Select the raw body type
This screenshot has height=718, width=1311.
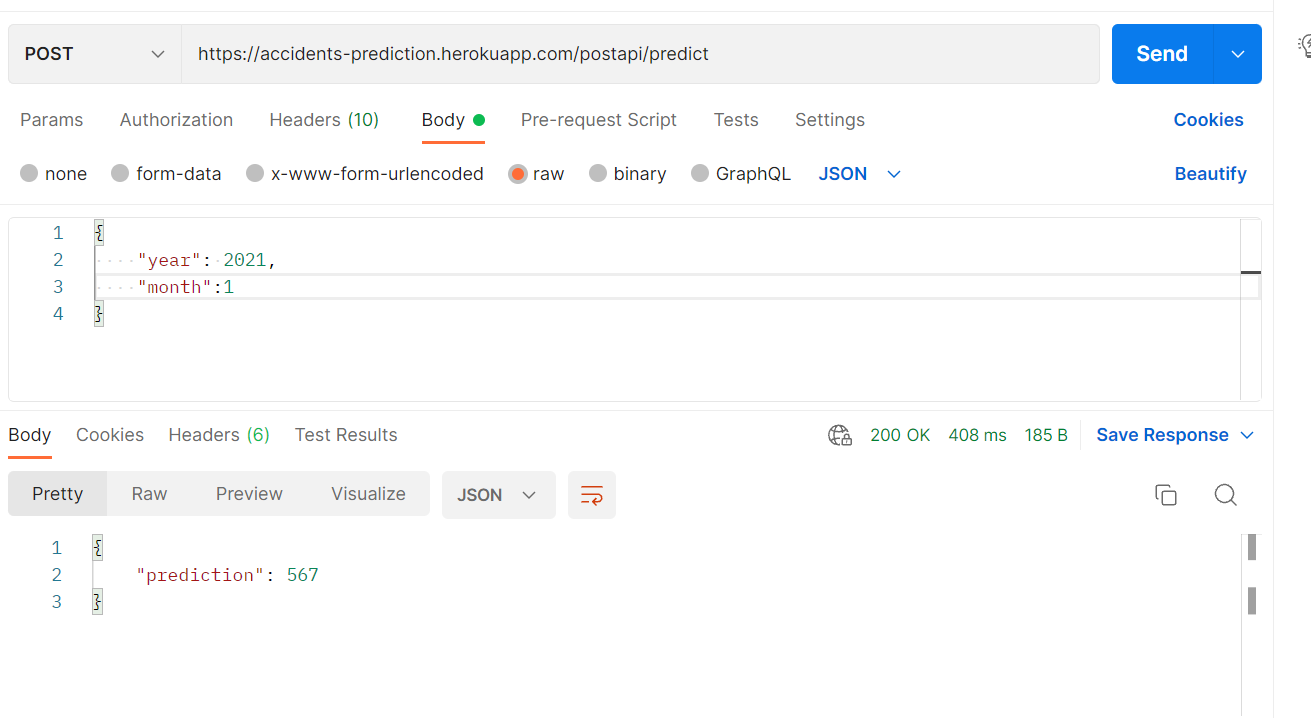[536, 174]
